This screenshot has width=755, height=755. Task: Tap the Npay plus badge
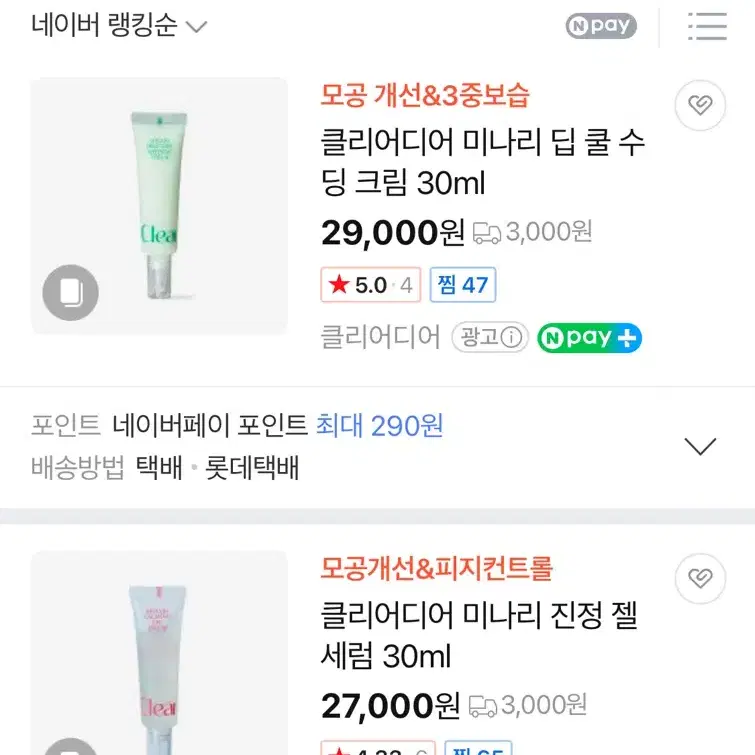[x=590, y=338]
